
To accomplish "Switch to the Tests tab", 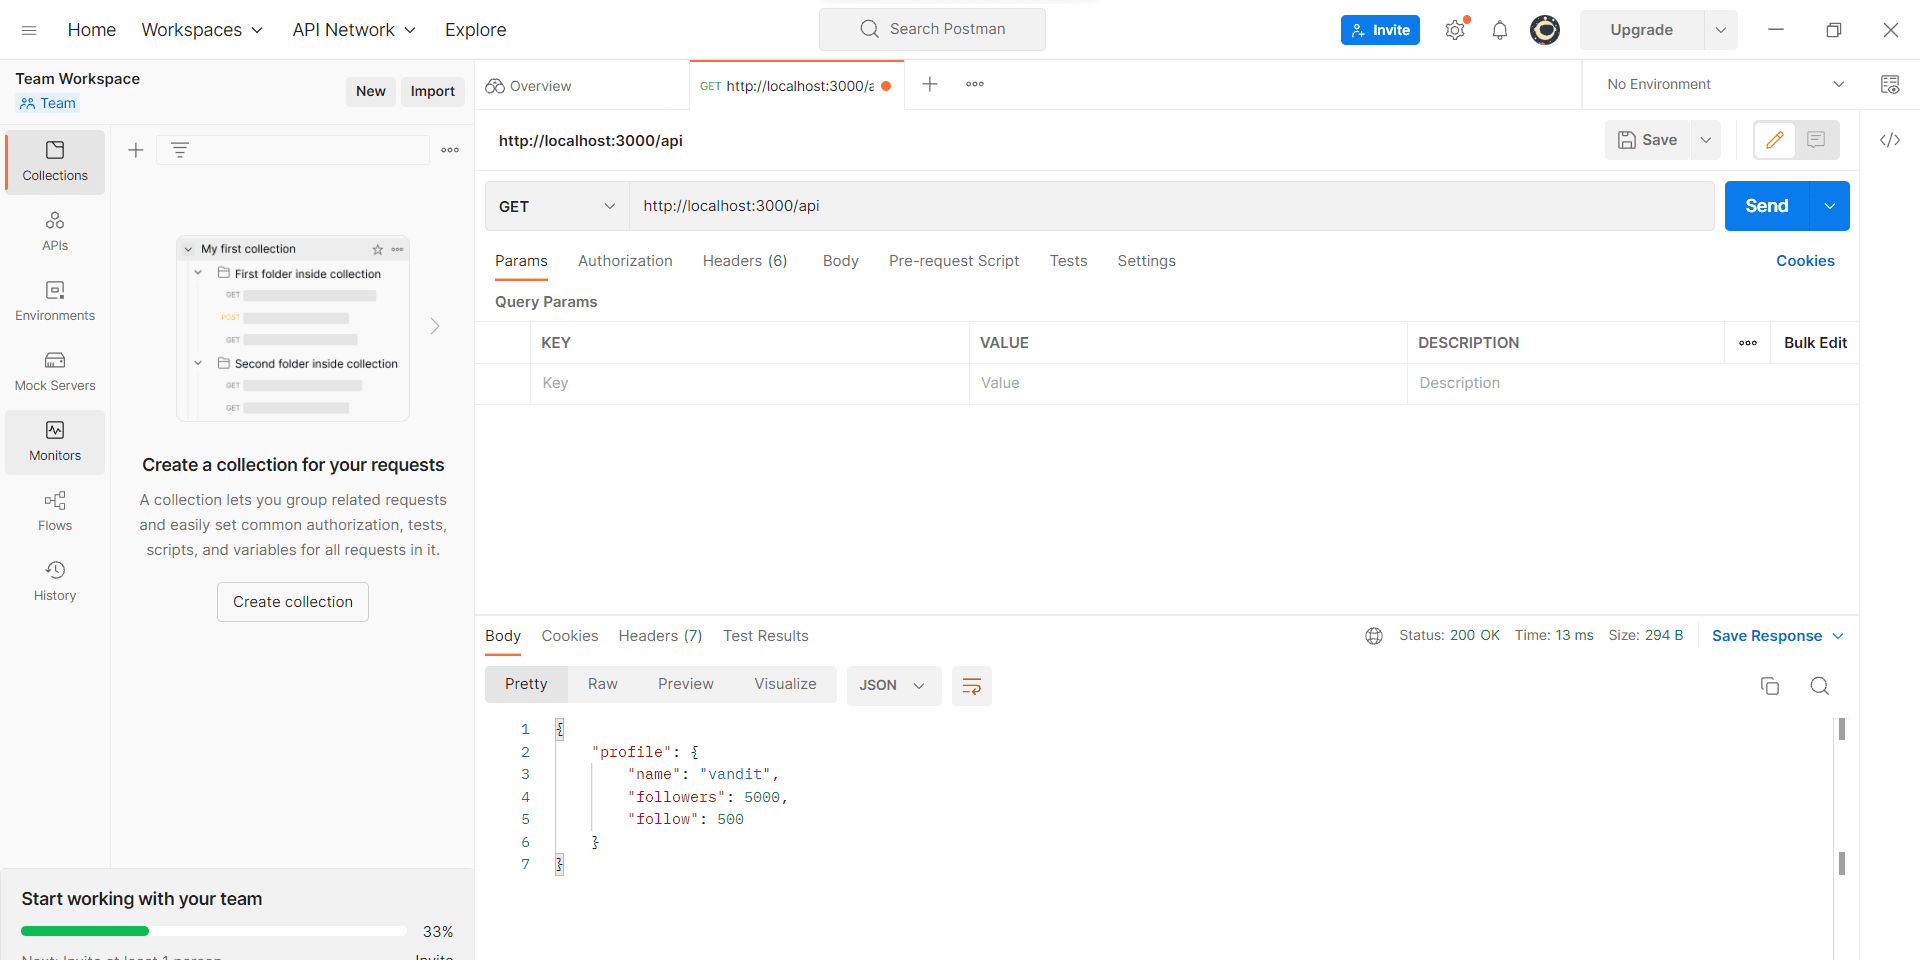I will click(x=1068, y=261).
